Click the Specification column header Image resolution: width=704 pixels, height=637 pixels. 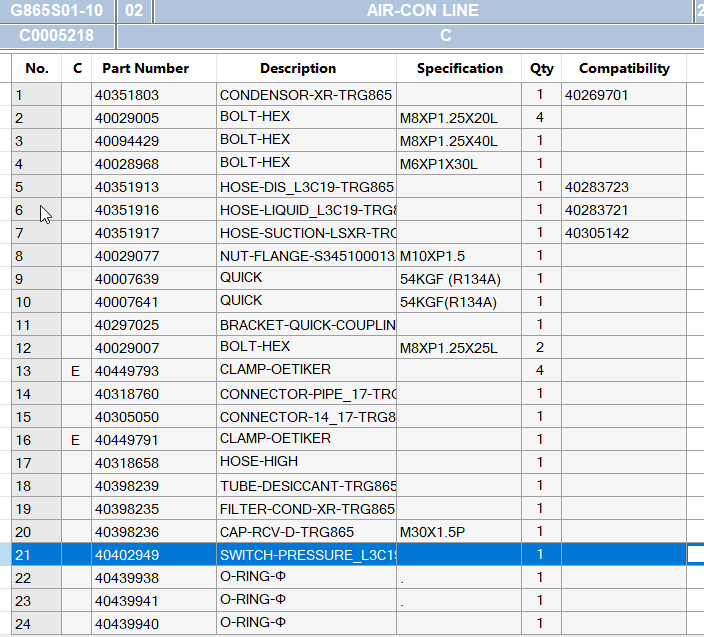459,69
